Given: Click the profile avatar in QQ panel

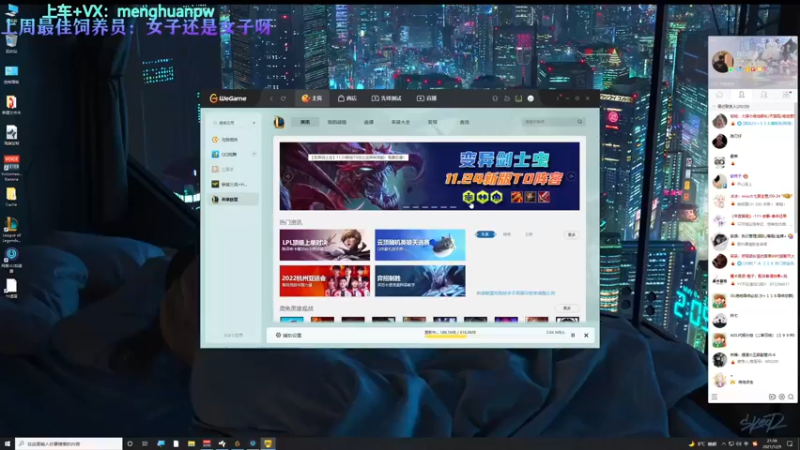Looking at the screenshot, I should click(722, 61).
